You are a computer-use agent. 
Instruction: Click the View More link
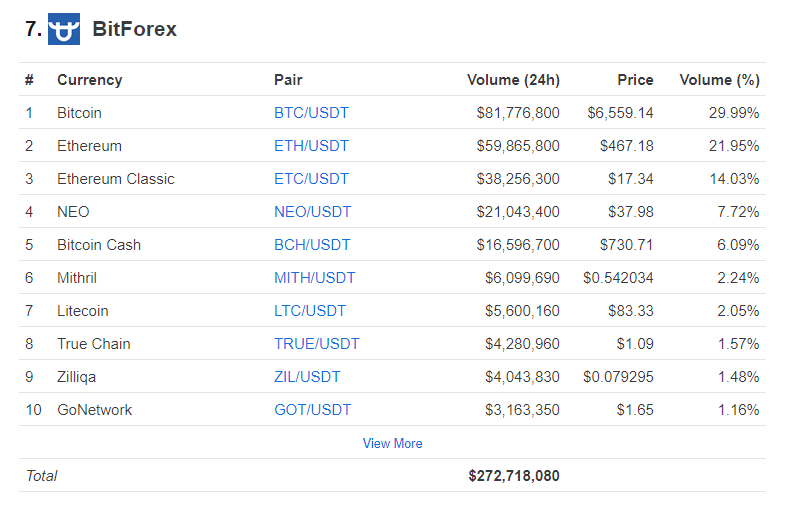[392, 443]
